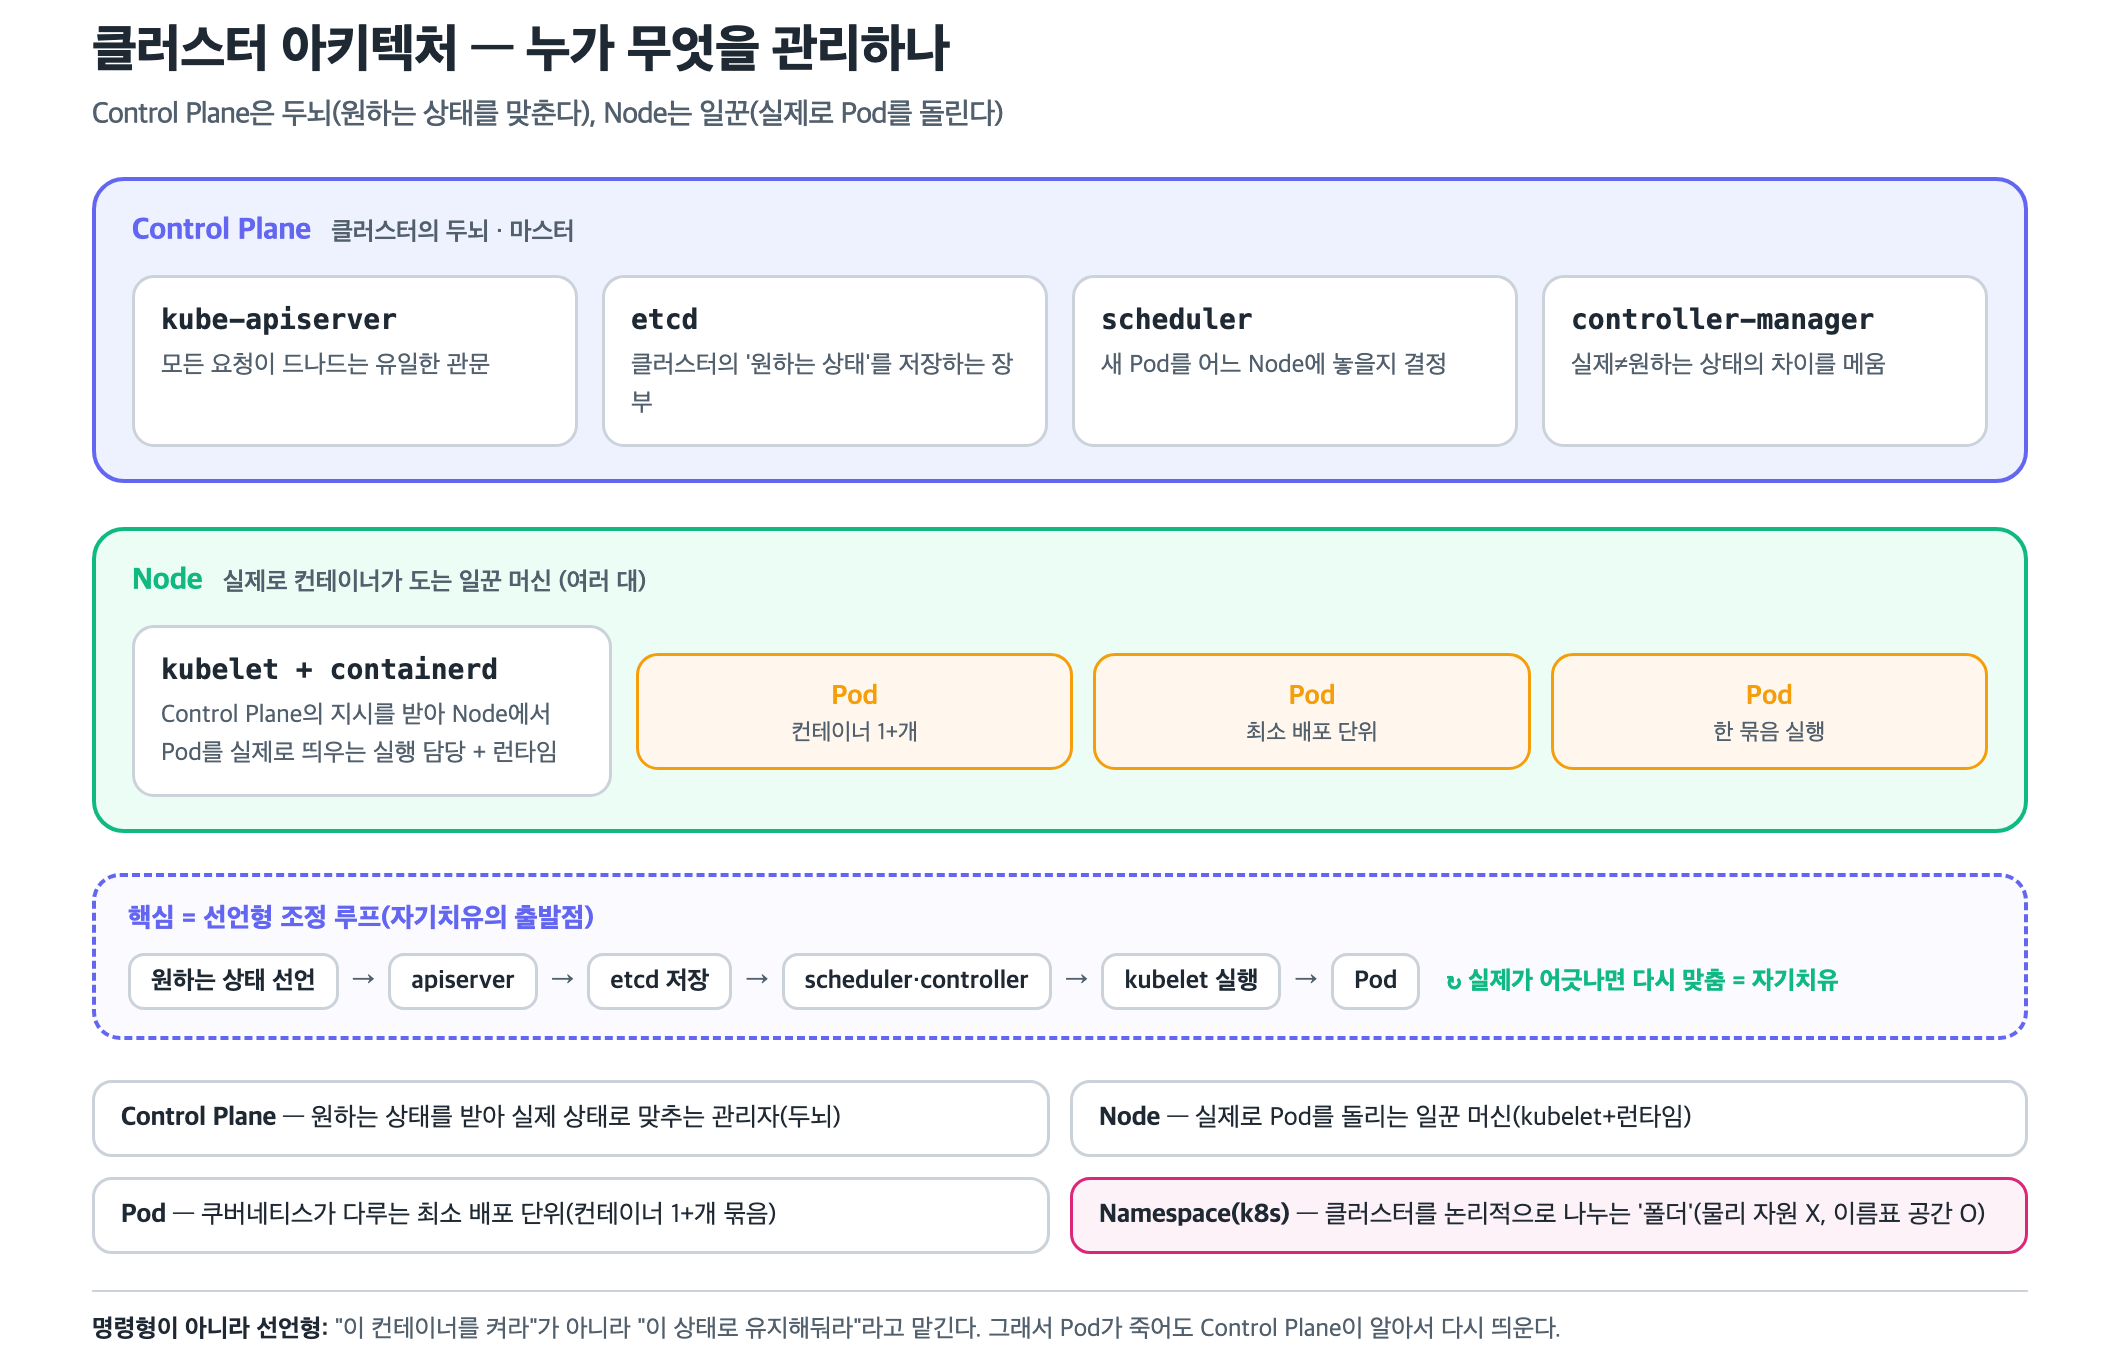
Task: Select the Control Plane definition box
Action: [x=571, y=1118]
